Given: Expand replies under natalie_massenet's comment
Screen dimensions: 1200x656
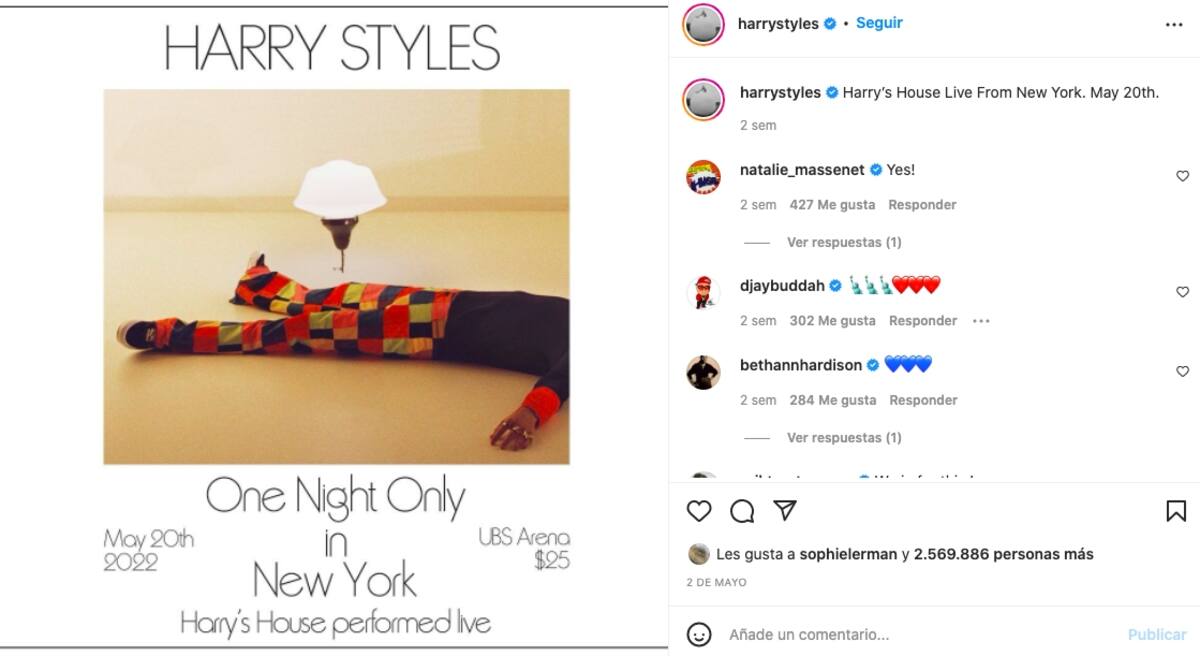Looking at the screenshot, I should coord(844,242).
